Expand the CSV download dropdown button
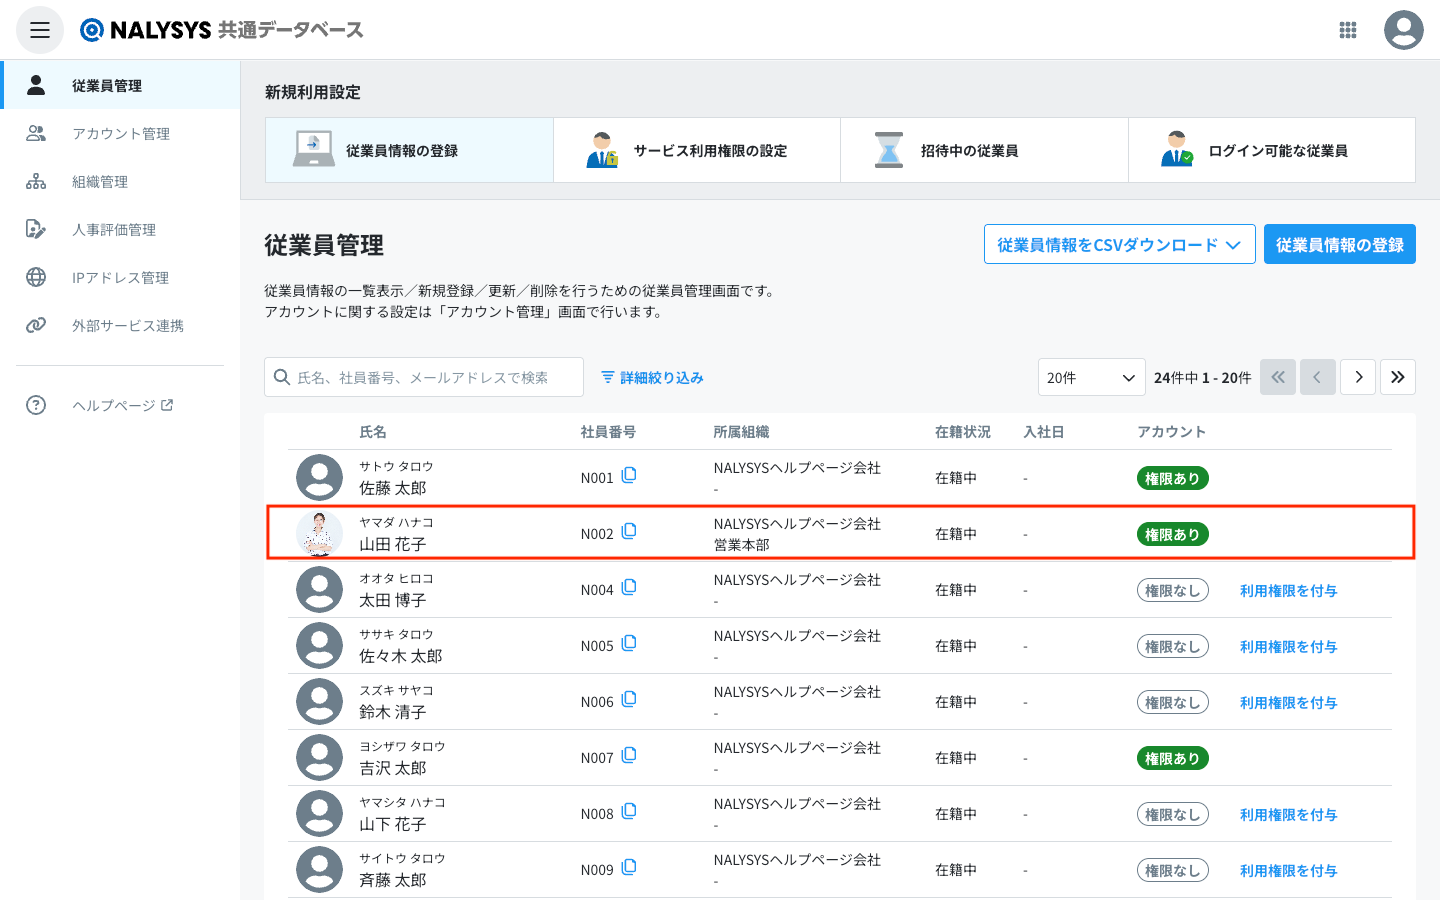Viewport: 1440px width, 900px height. (1119, 245)
